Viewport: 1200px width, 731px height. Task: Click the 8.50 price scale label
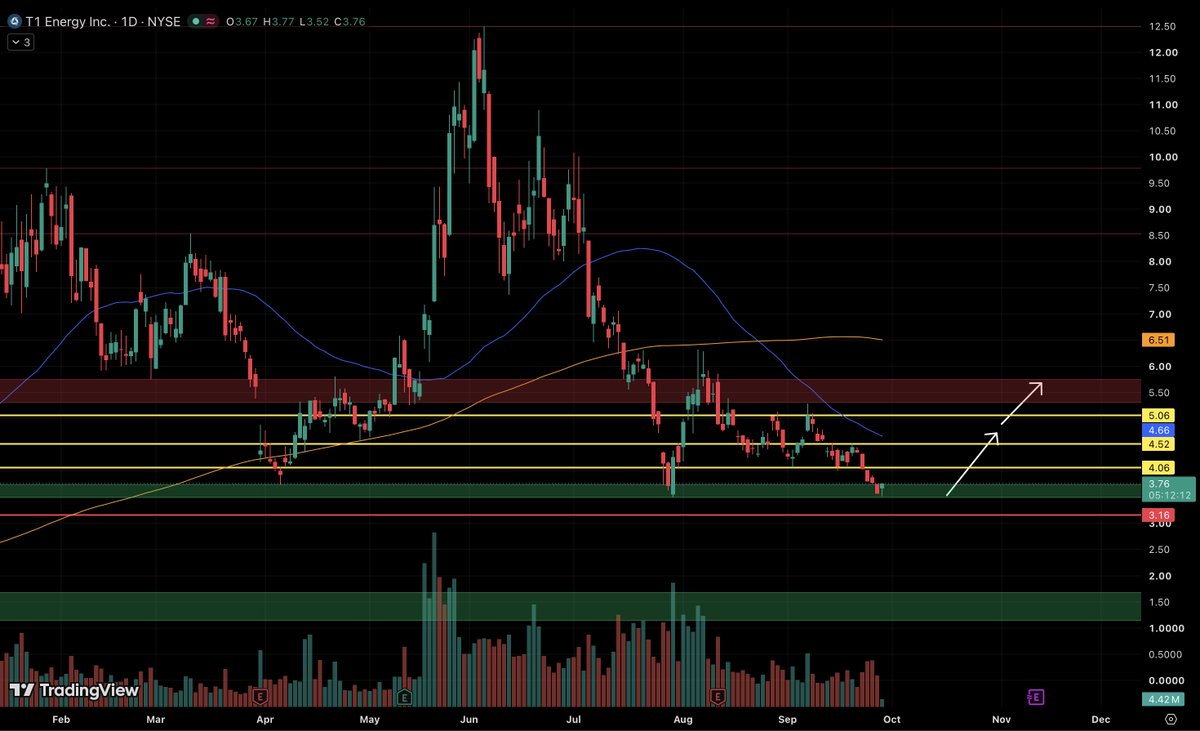[1160, 235]
